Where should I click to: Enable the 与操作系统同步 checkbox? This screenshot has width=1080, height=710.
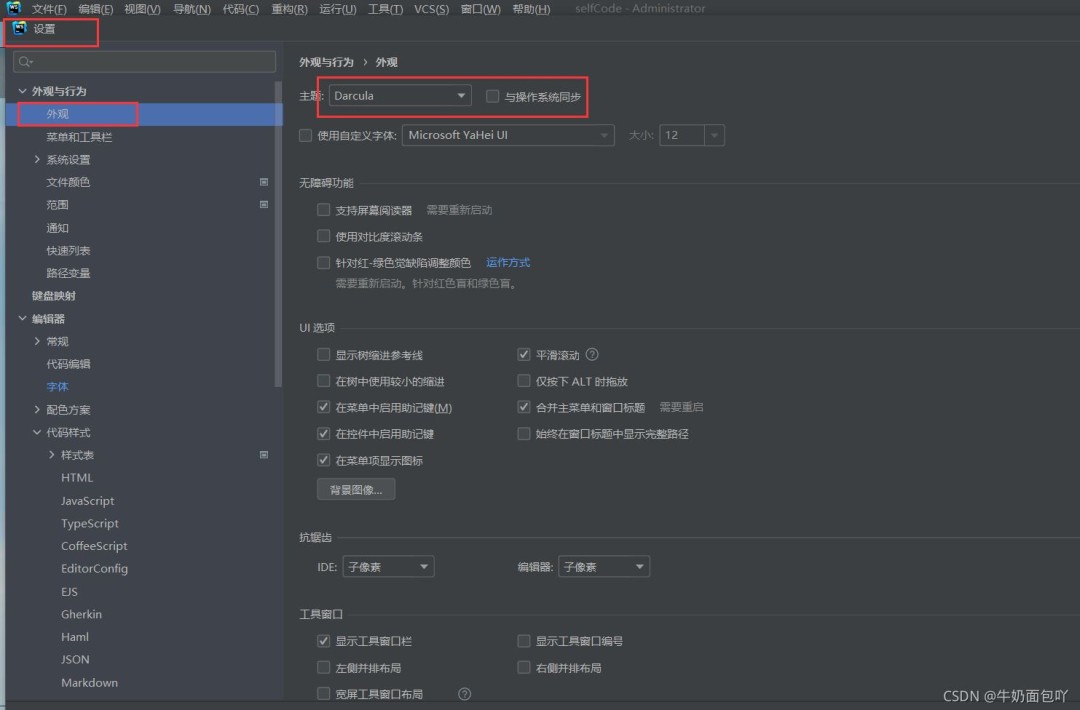490,96
